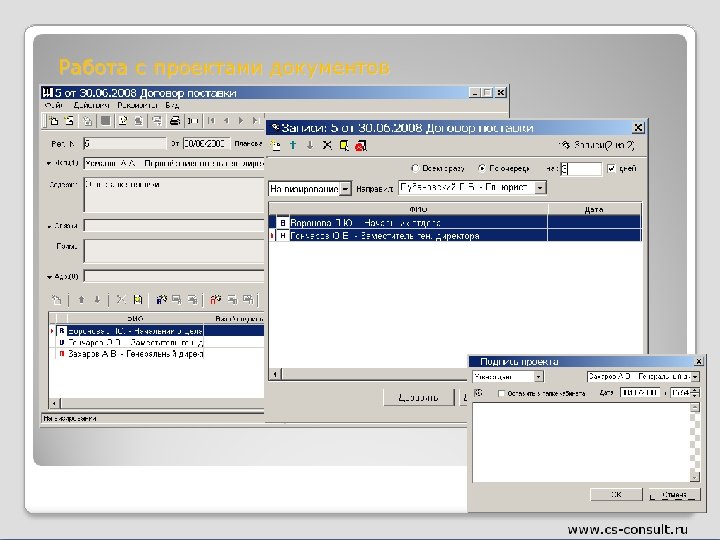
Task: Click scroll-down arrow of Подпись проекта text area
Action: coord(695,477)
